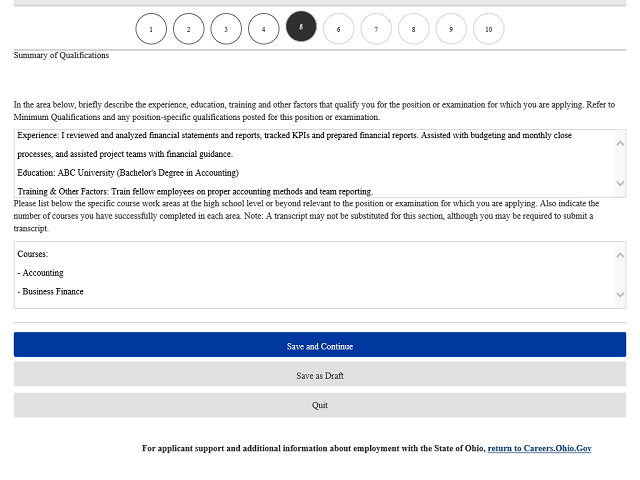
Task: Go to application step 3
Action: pyautogui.click(x=226, y=29)
